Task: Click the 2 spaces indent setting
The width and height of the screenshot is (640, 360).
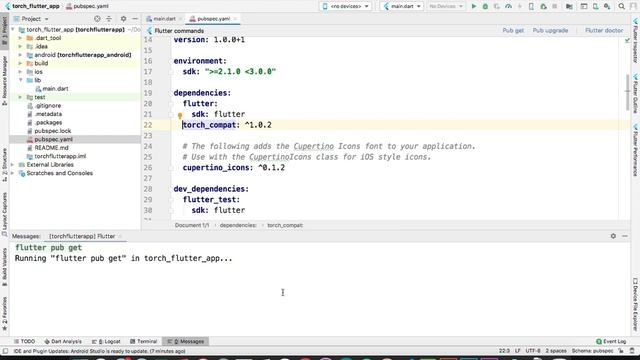Action: pyautogui.click(x=556, y=351)
